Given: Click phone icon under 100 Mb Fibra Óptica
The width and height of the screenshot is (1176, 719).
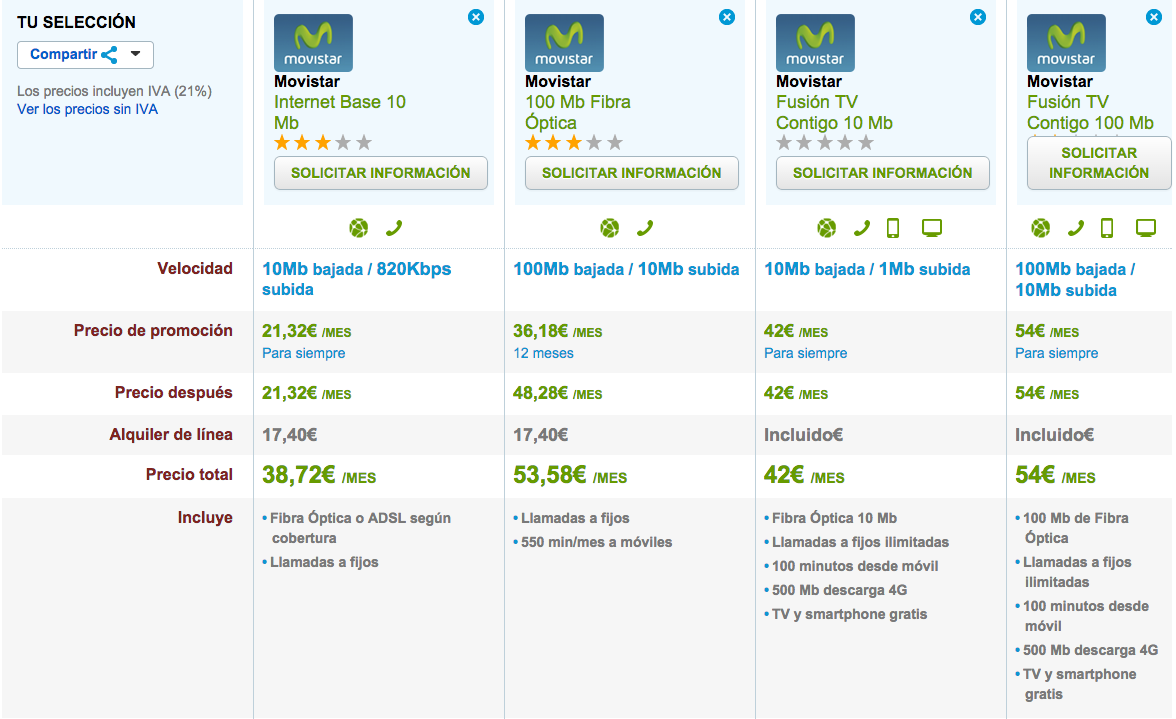Looking at the screenshot, I should (x=645, y=228).
